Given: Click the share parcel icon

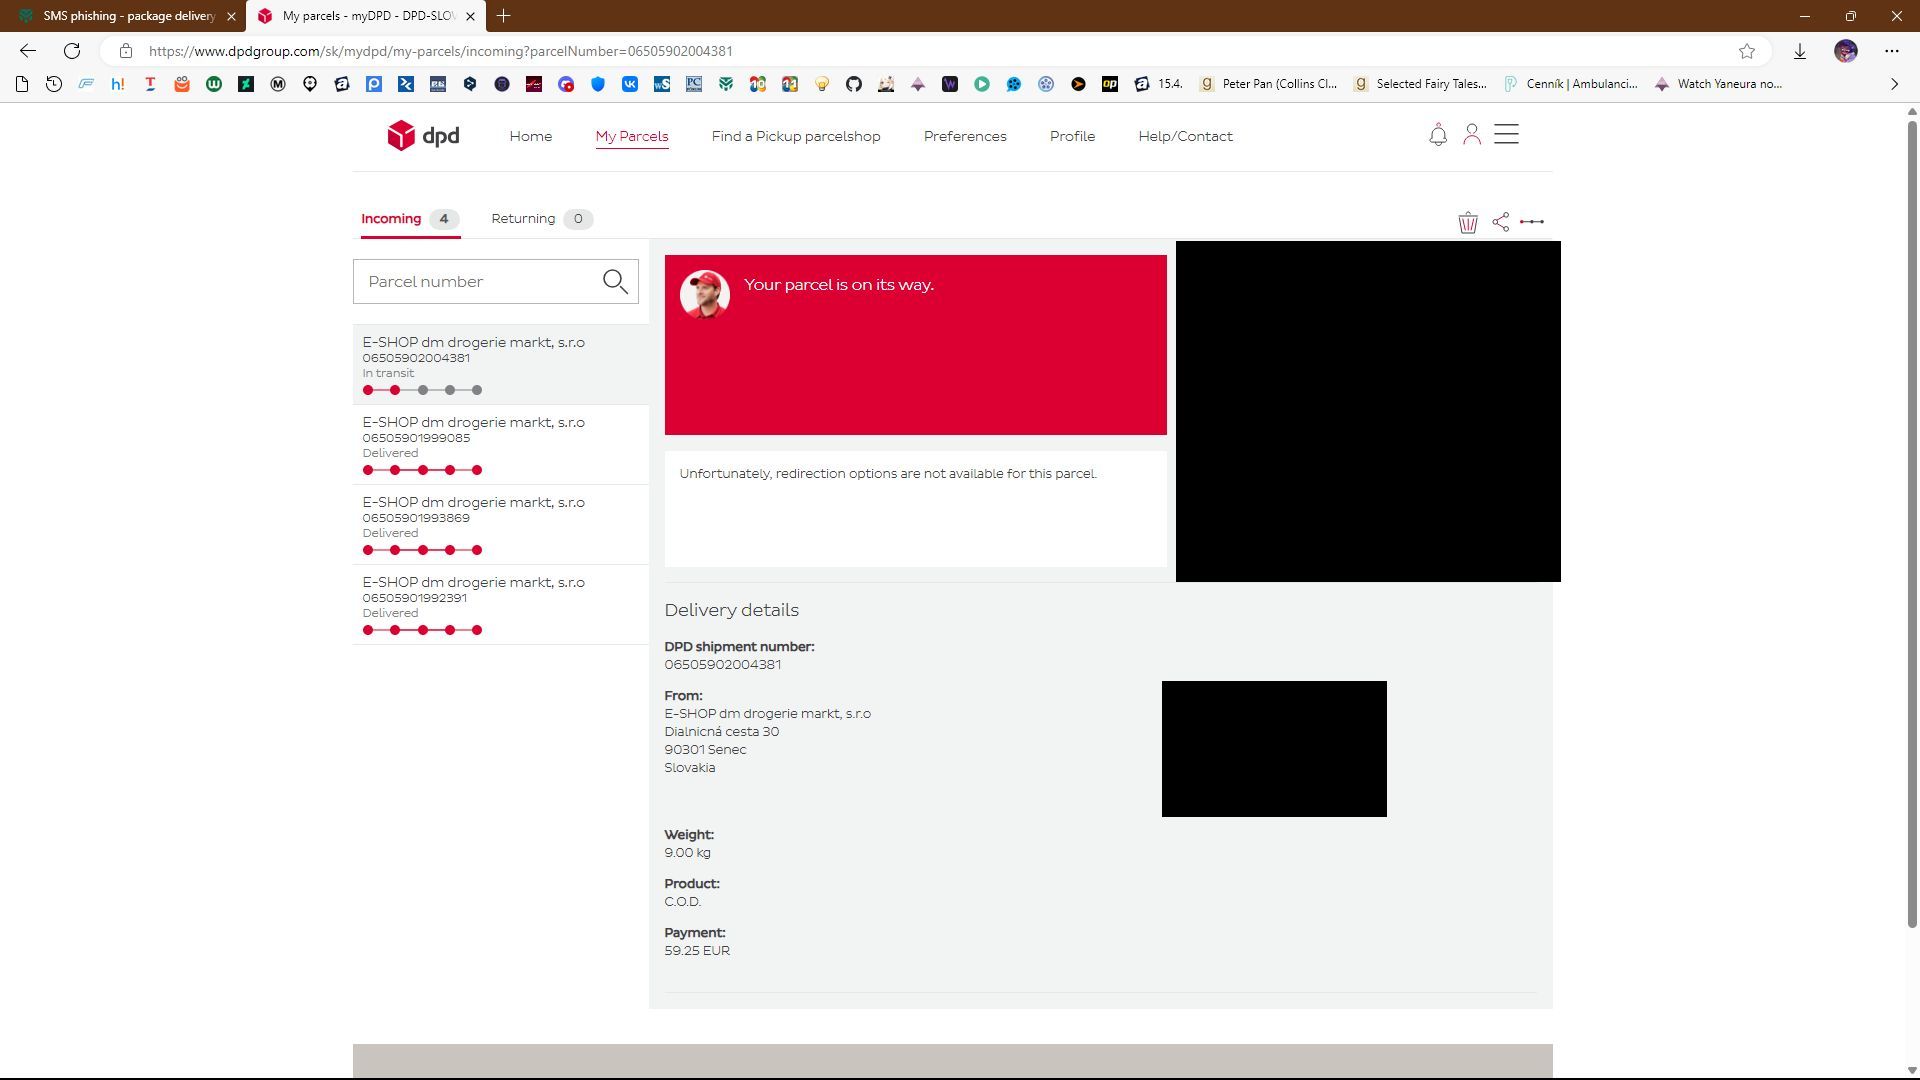Looking at the screenshot, I should click(x=1500, y=222).
